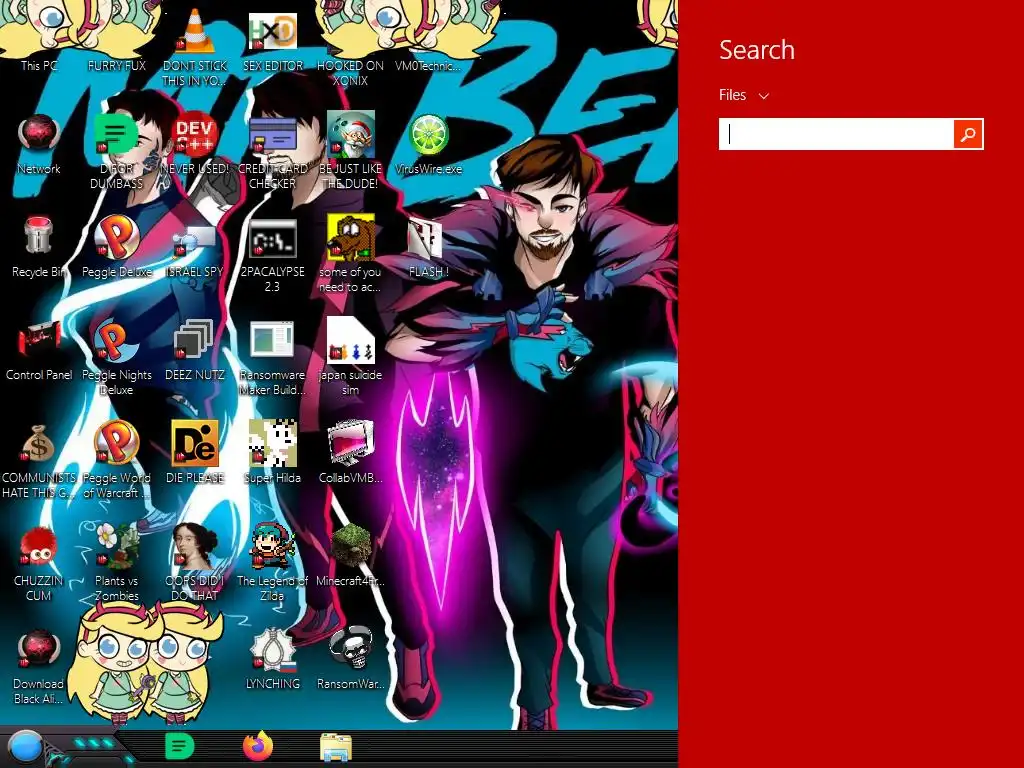Select the Download Black Ali... icon
The width and height of the screenshot is (1024, 768).
(x=39, y=667)
